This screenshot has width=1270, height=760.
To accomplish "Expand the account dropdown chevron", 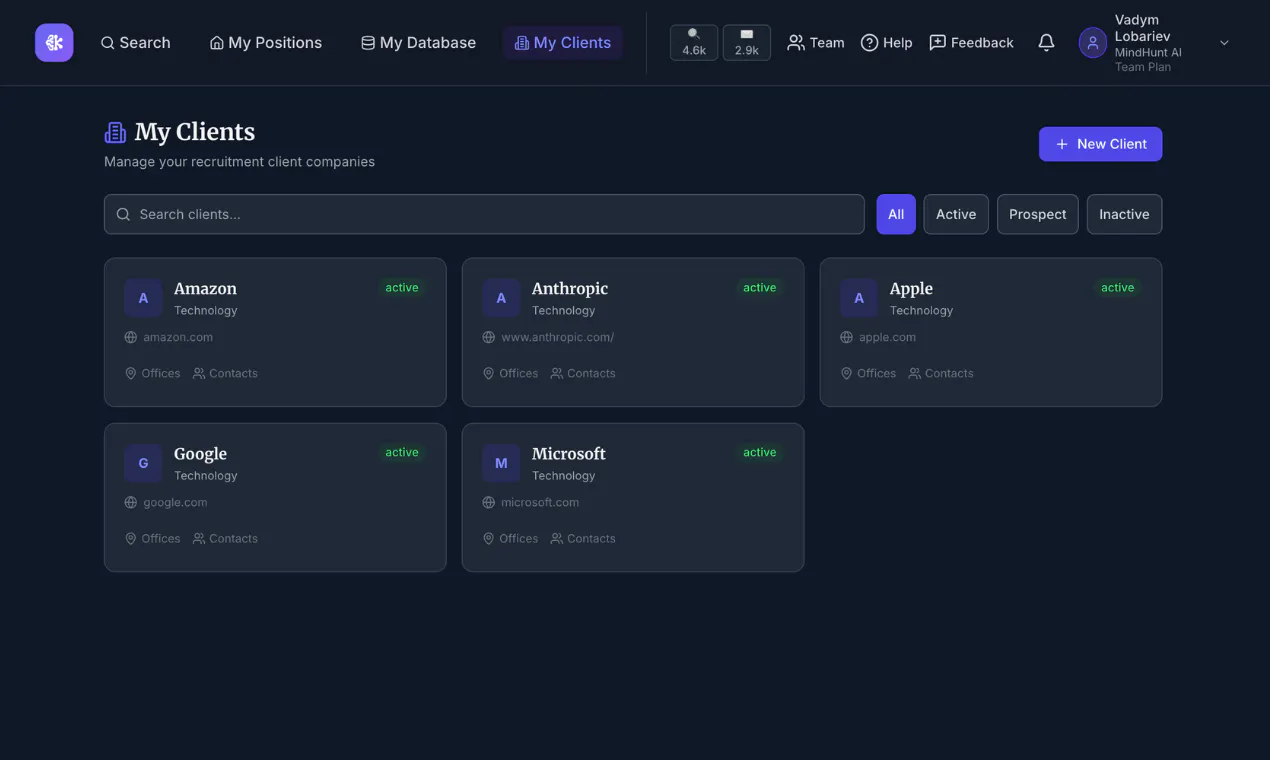I will [x=1224, y=43].
